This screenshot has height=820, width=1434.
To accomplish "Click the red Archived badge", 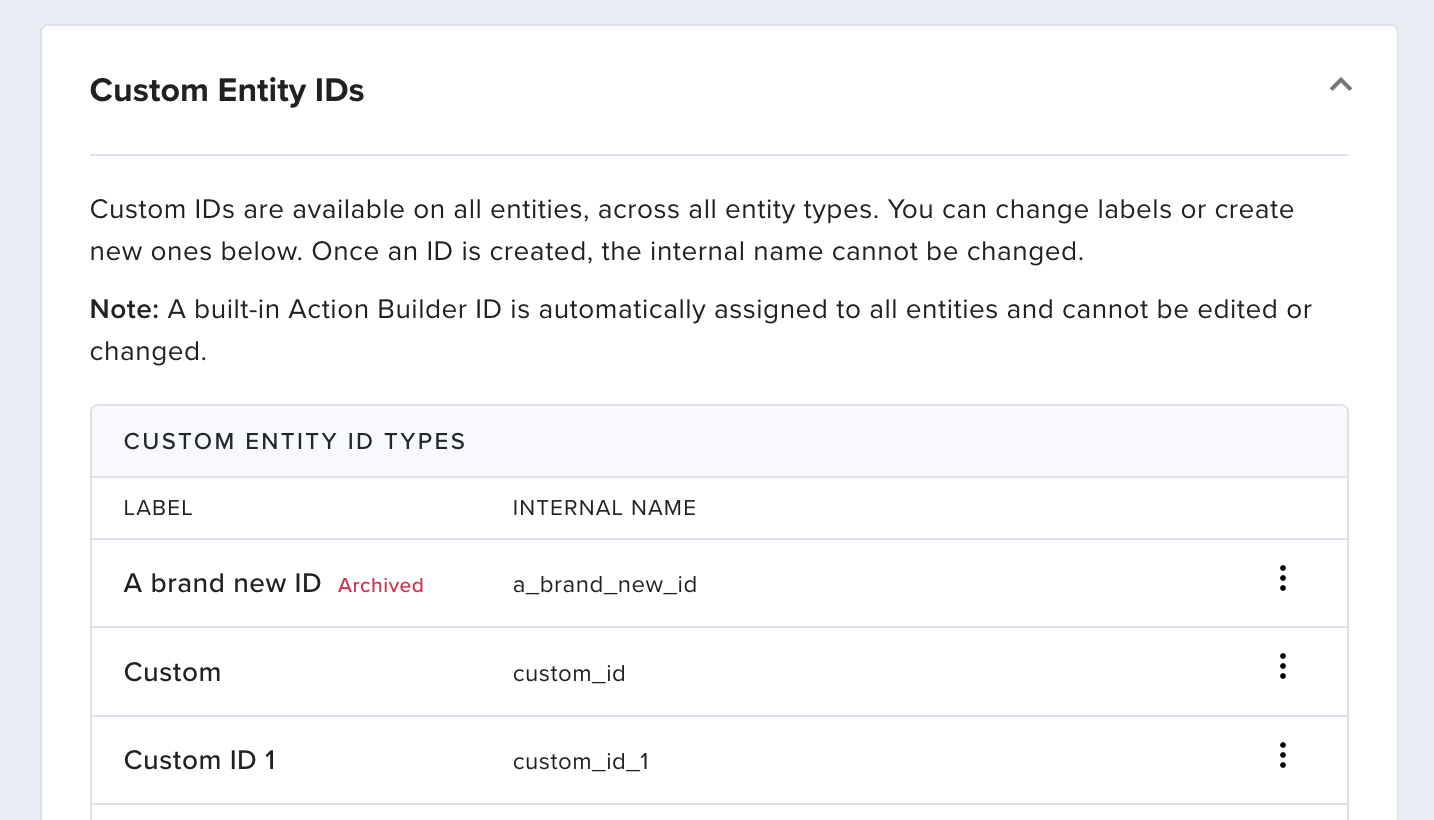I will point(380,586).
